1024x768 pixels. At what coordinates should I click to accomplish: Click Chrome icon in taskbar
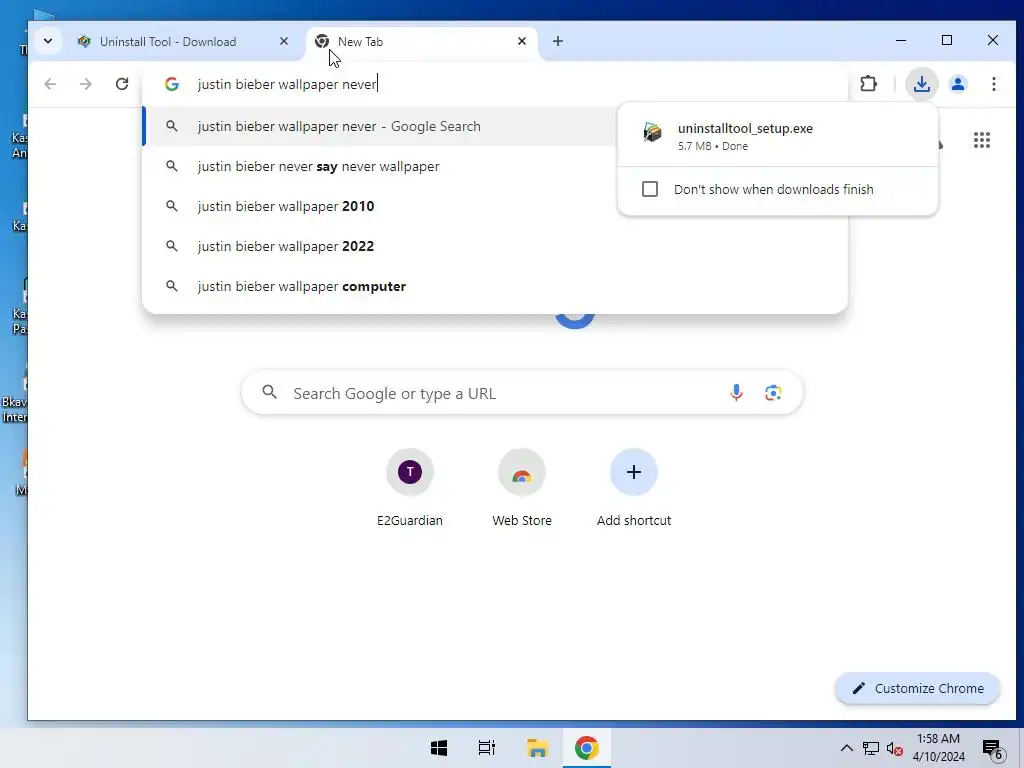click(x=586, y=748)
